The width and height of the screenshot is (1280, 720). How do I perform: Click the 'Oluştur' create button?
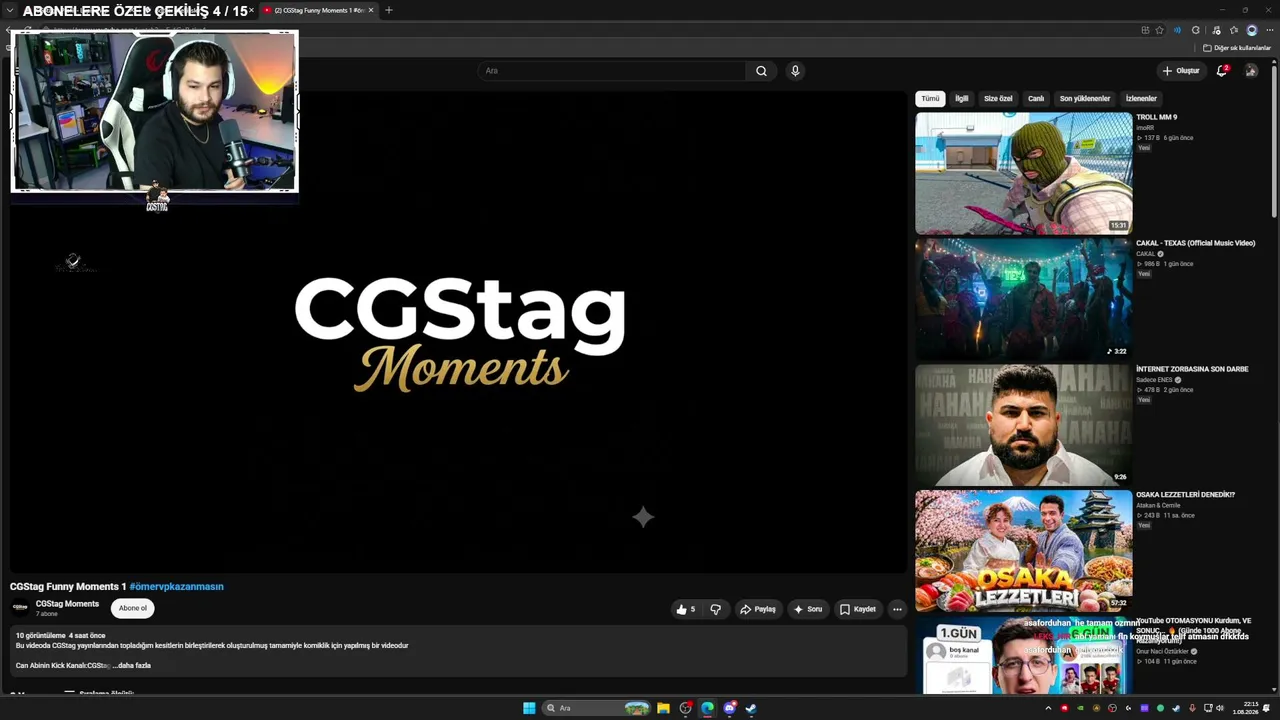click(1181, 71)
